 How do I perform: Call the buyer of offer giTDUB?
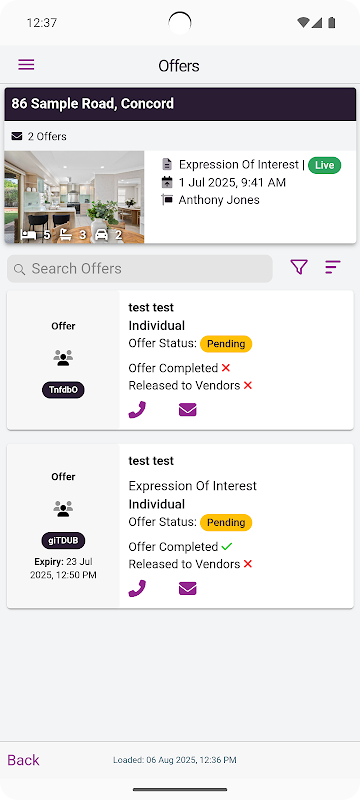coord(137,589)
